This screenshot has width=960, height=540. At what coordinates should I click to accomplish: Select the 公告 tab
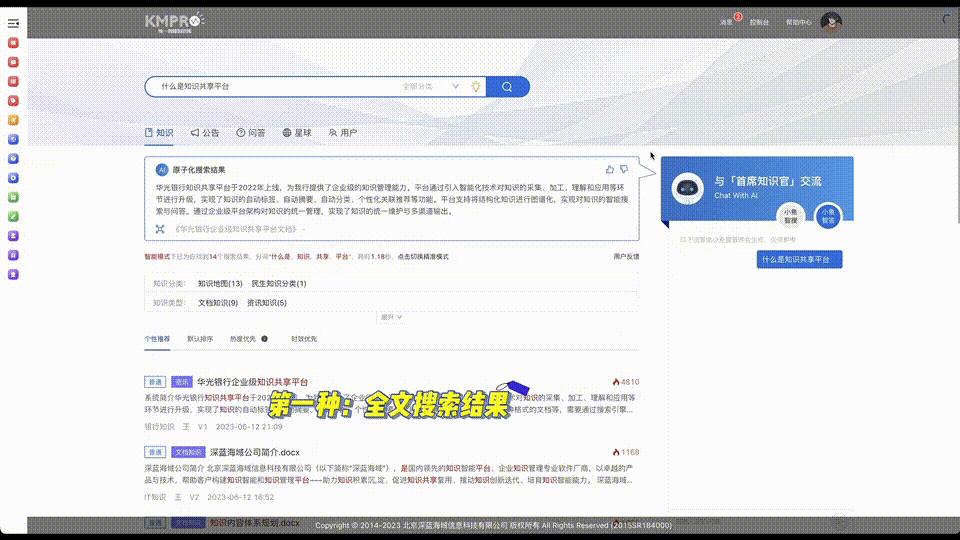point(205,133)
